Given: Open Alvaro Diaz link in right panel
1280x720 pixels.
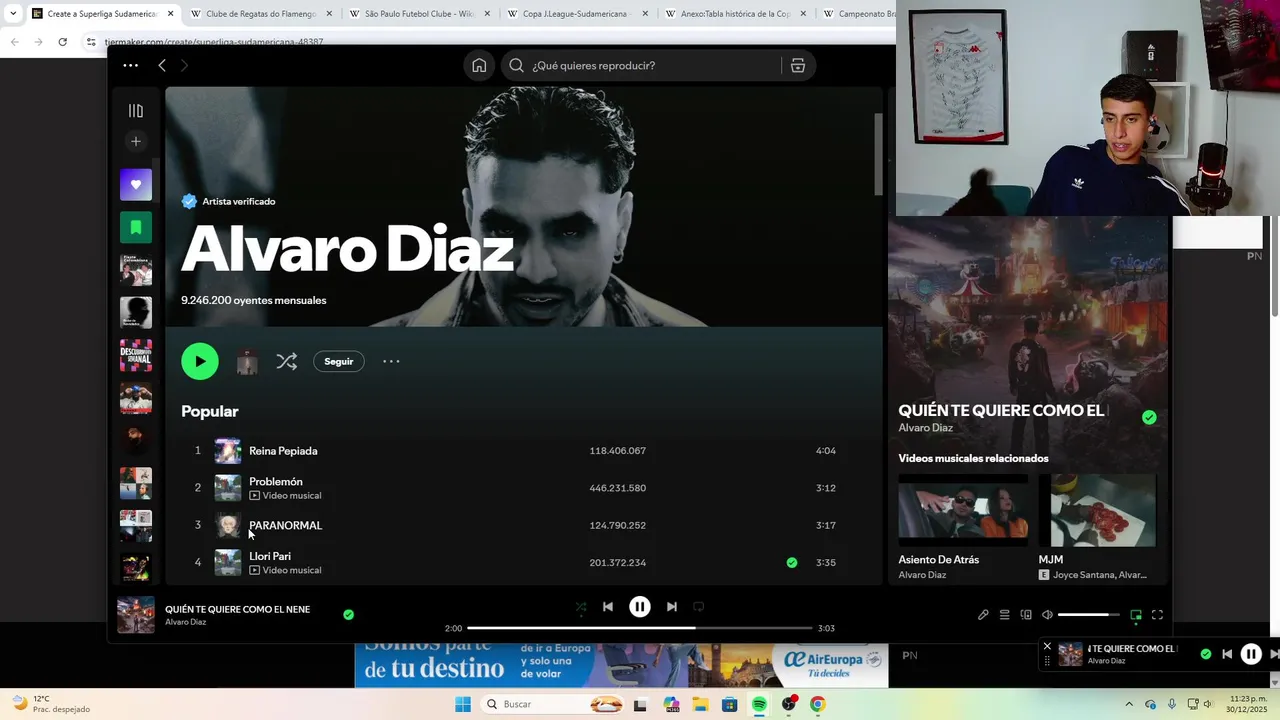Looking at the screenshot, I should [925, 428].
